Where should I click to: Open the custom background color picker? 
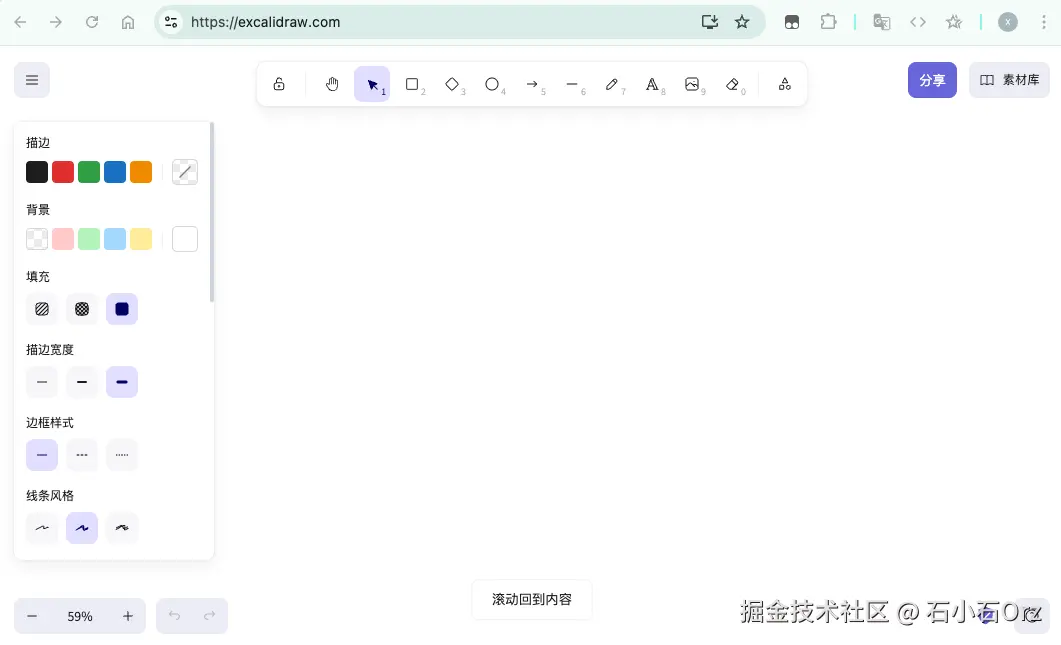click(185, 239)
